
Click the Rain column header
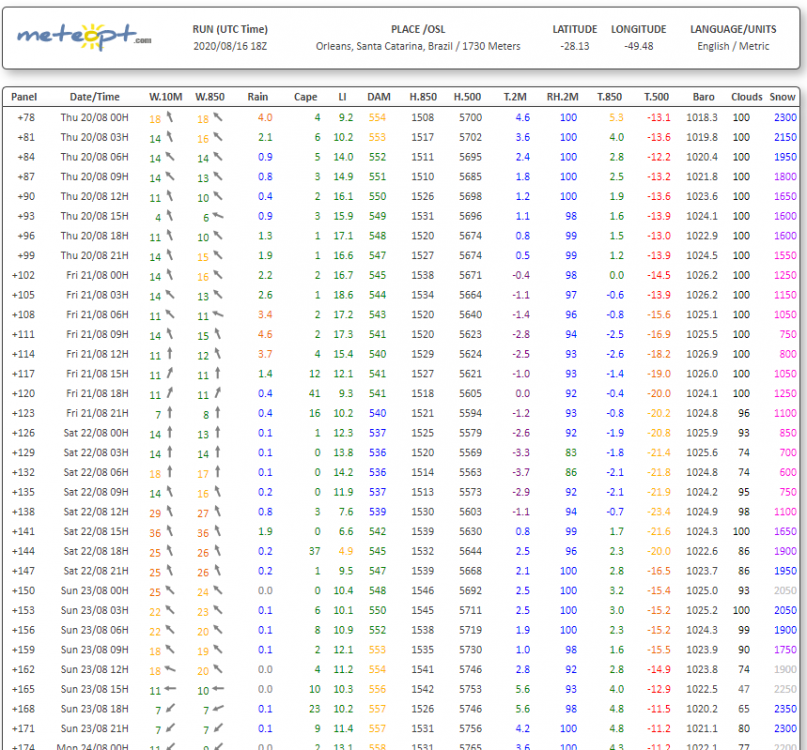(x=258, y=97)
